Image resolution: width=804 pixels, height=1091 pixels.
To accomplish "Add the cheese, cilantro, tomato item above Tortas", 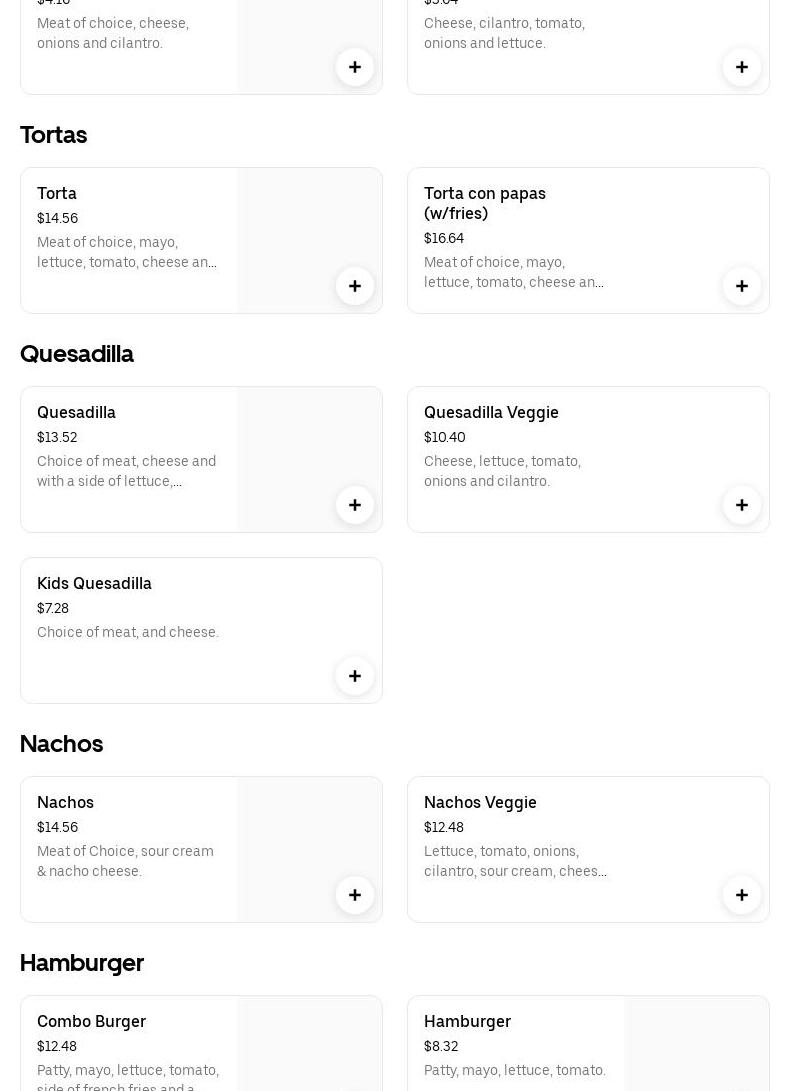I will tap(742, 67).
